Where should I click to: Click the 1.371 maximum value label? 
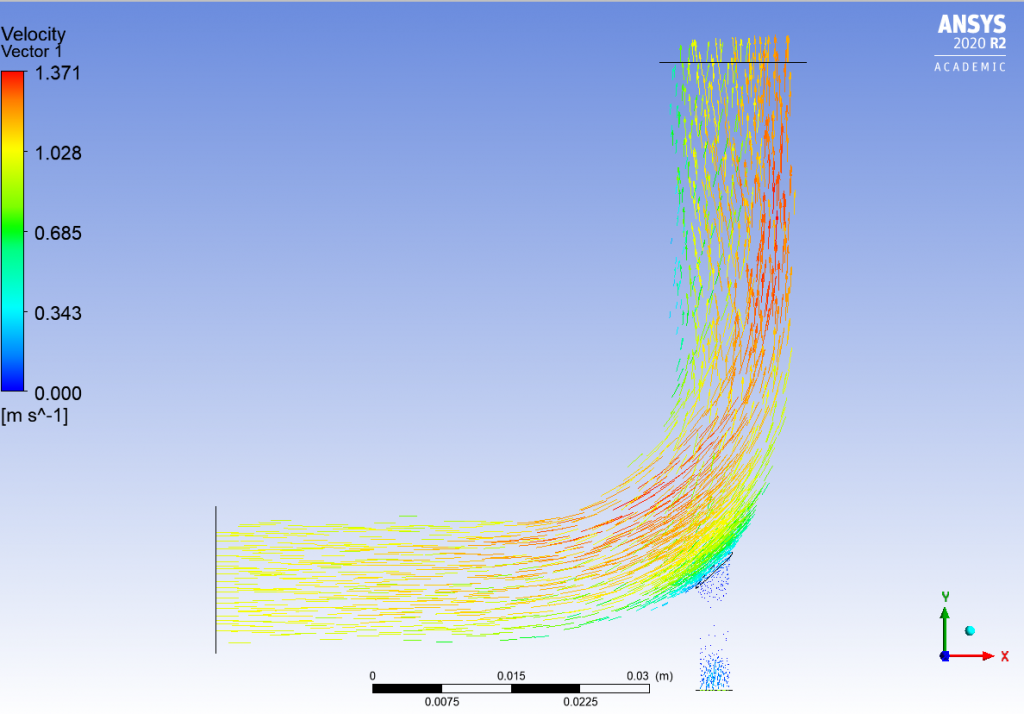tap(58, 73)
